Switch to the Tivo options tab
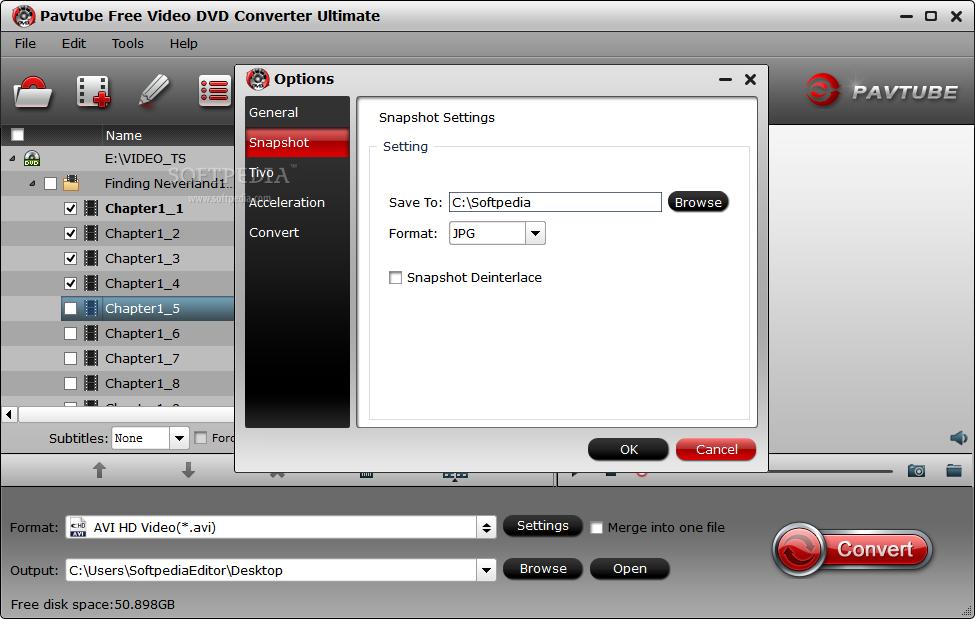Viewport: 975px width, 619px height. pyautogui.click(x=297, y=172)
